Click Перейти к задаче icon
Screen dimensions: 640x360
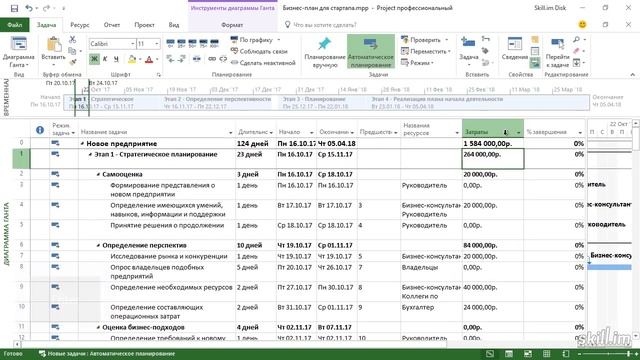coord(558,44)
